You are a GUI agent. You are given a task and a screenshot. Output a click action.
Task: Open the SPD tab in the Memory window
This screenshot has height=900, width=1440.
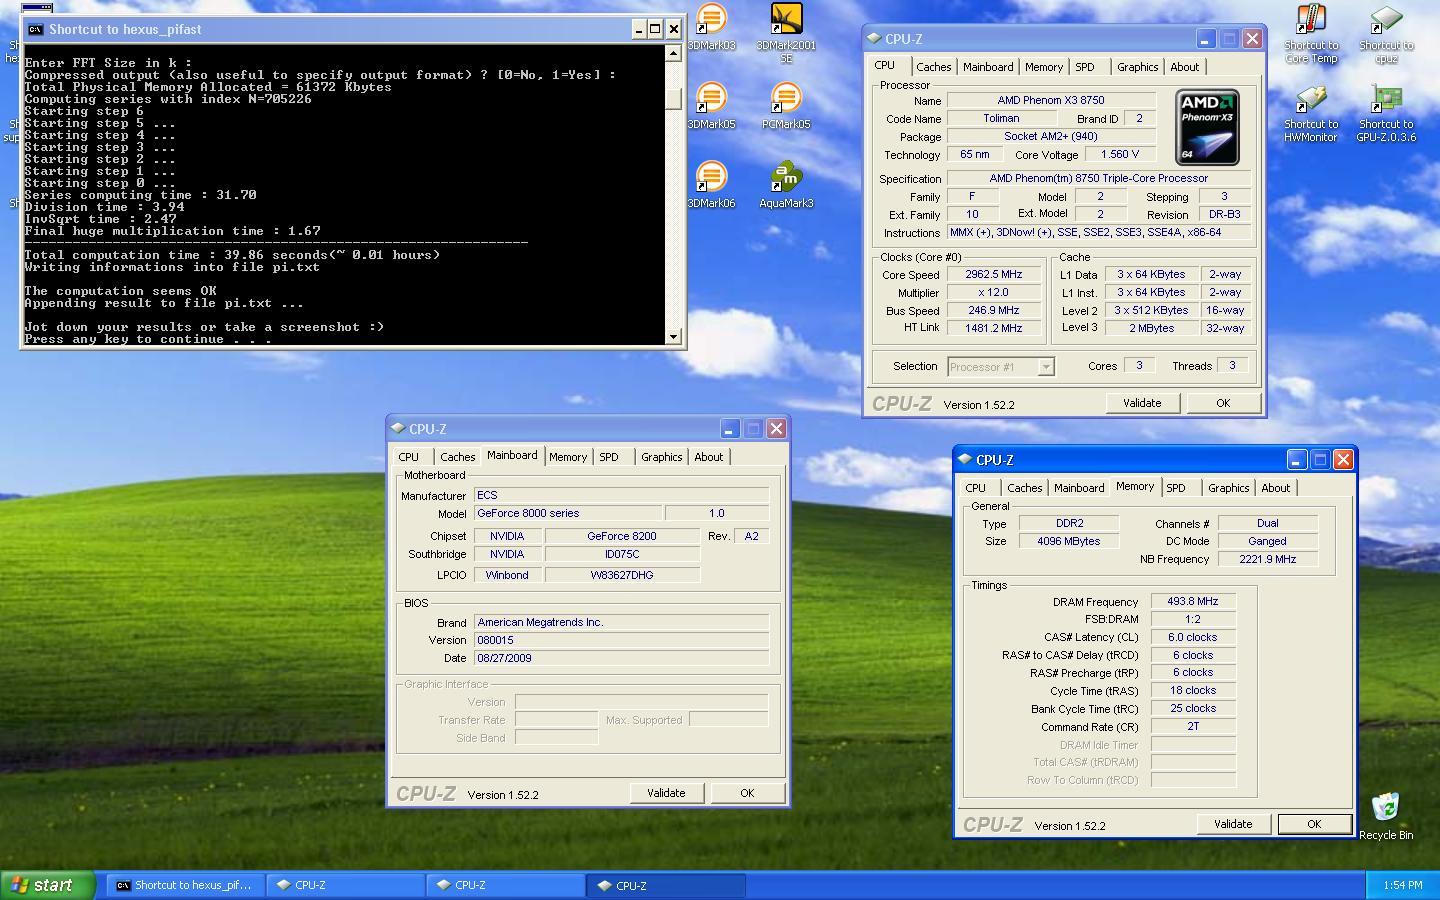click(x=1176, y=488)
